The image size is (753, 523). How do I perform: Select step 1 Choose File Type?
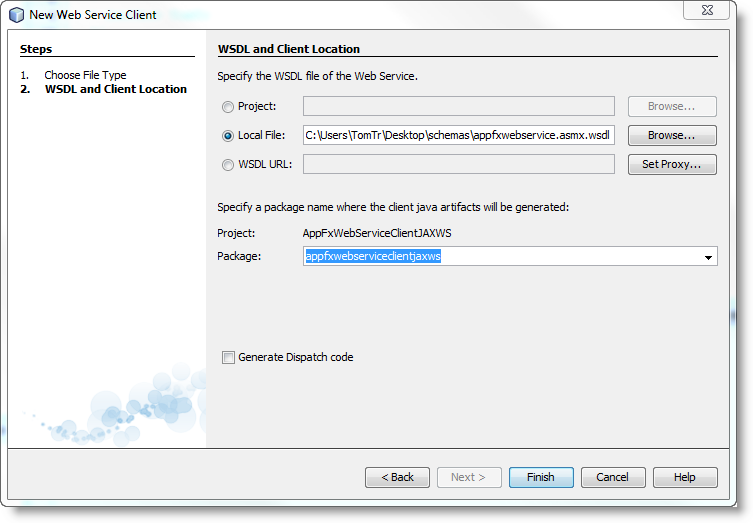(x=85, y=75)
